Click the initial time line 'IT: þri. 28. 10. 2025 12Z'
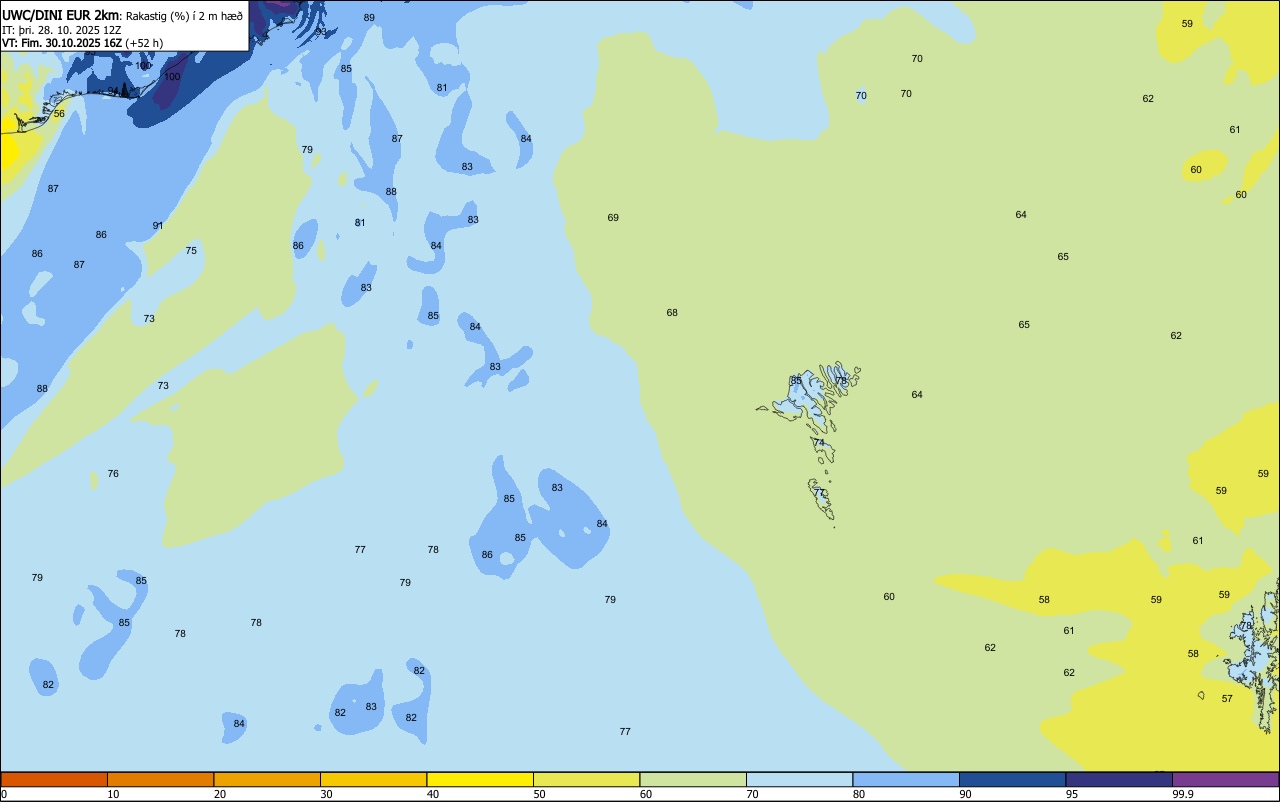 point(61,30)
